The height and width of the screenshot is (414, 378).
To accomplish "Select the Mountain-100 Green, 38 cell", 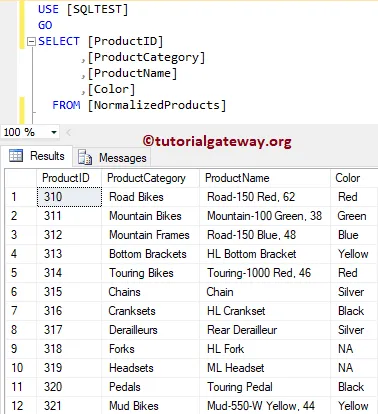I will pyautogui.click(x=265, y=216).
